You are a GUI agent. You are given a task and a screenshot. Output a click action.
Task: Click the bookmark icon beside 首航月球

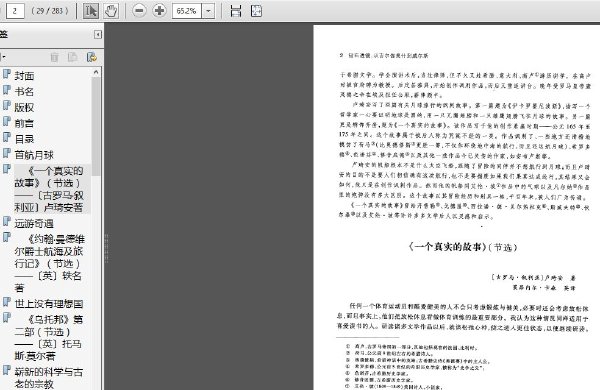click(7, 153)
